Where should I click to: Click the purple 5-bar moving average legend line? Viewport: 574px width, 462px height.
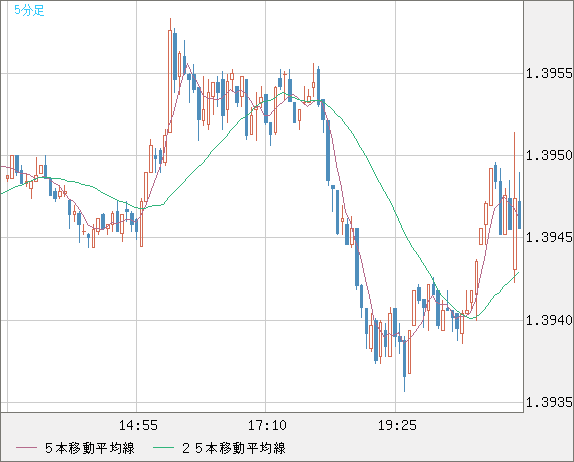[26, 448]
